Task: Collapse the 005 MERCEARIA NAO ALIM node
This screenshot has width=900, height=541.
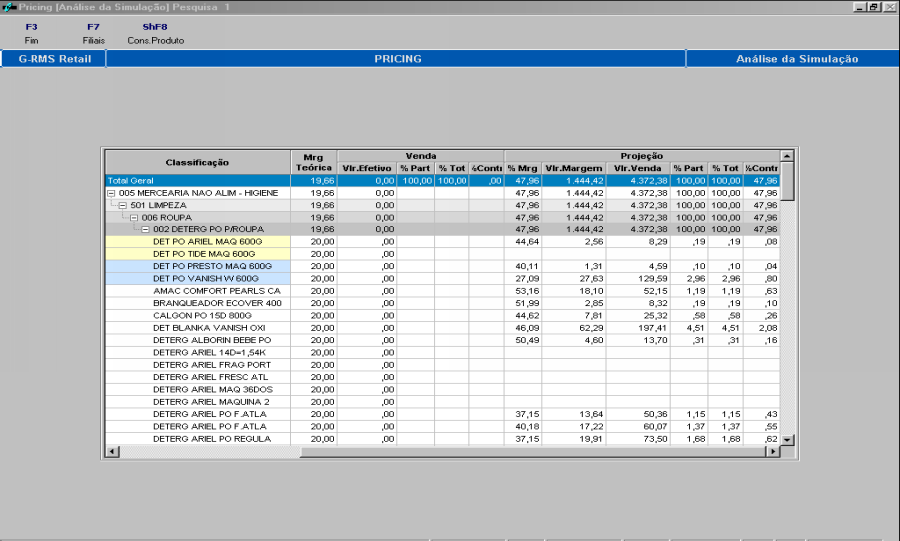Action: pos(112,193)
